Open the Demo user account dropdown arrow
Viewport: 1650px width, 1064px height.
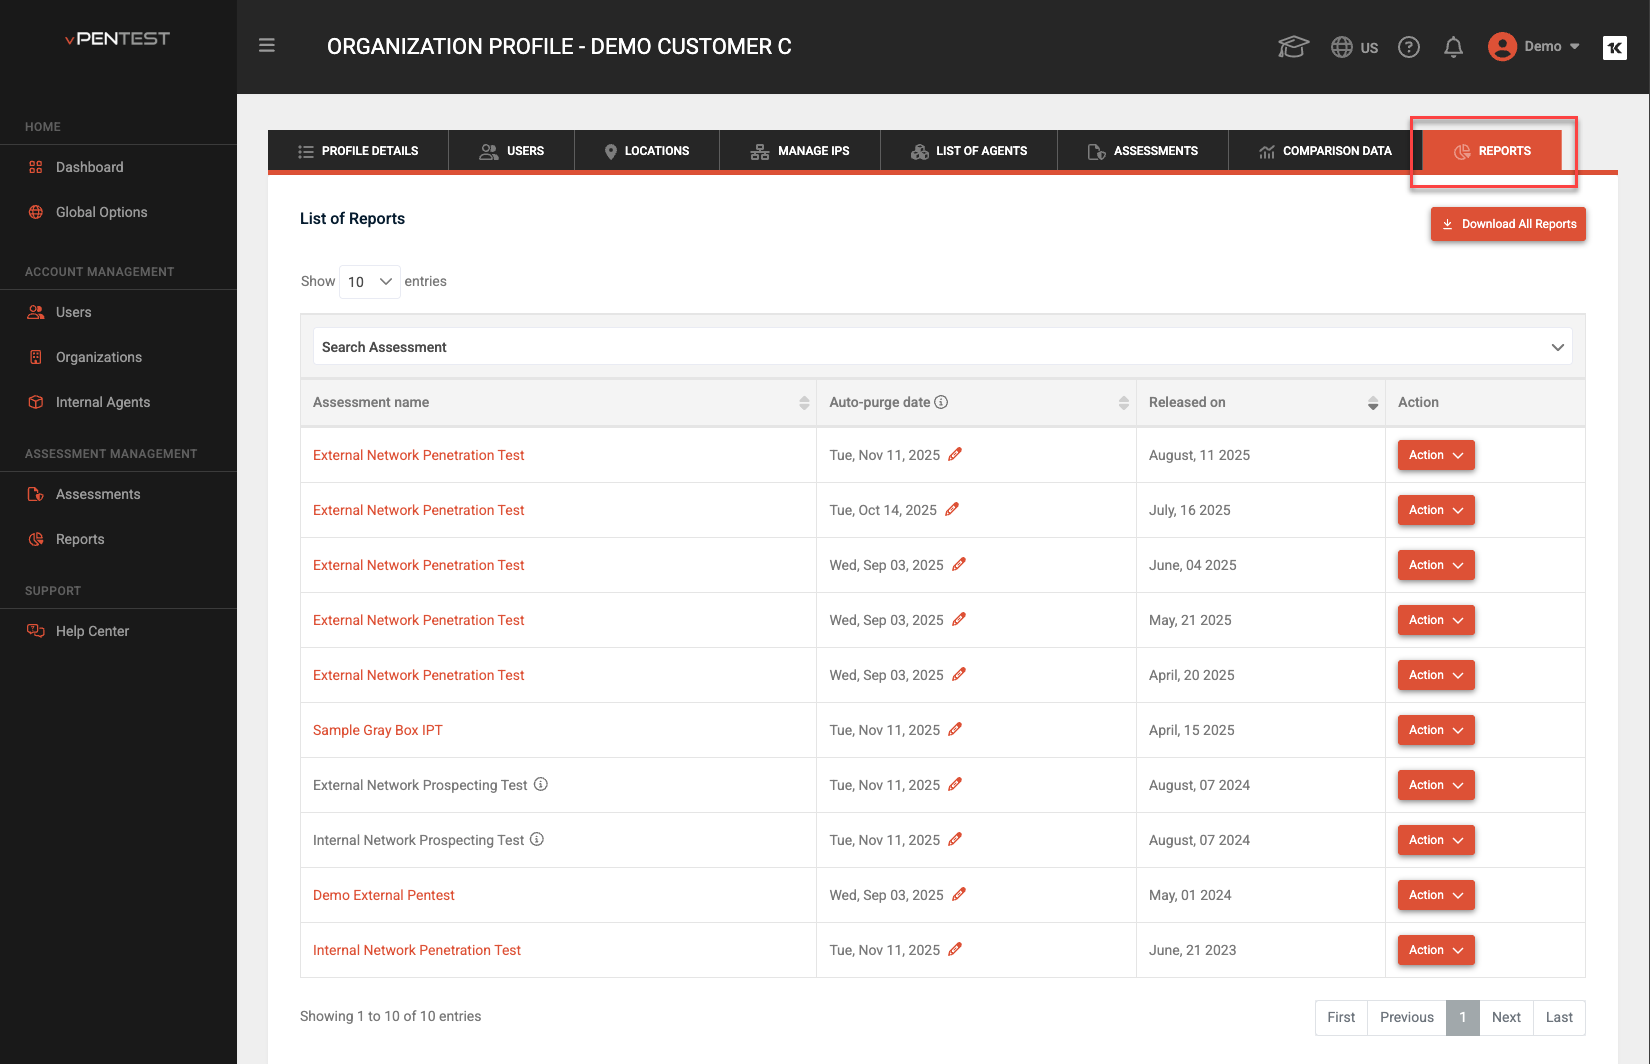[1575, 47]
